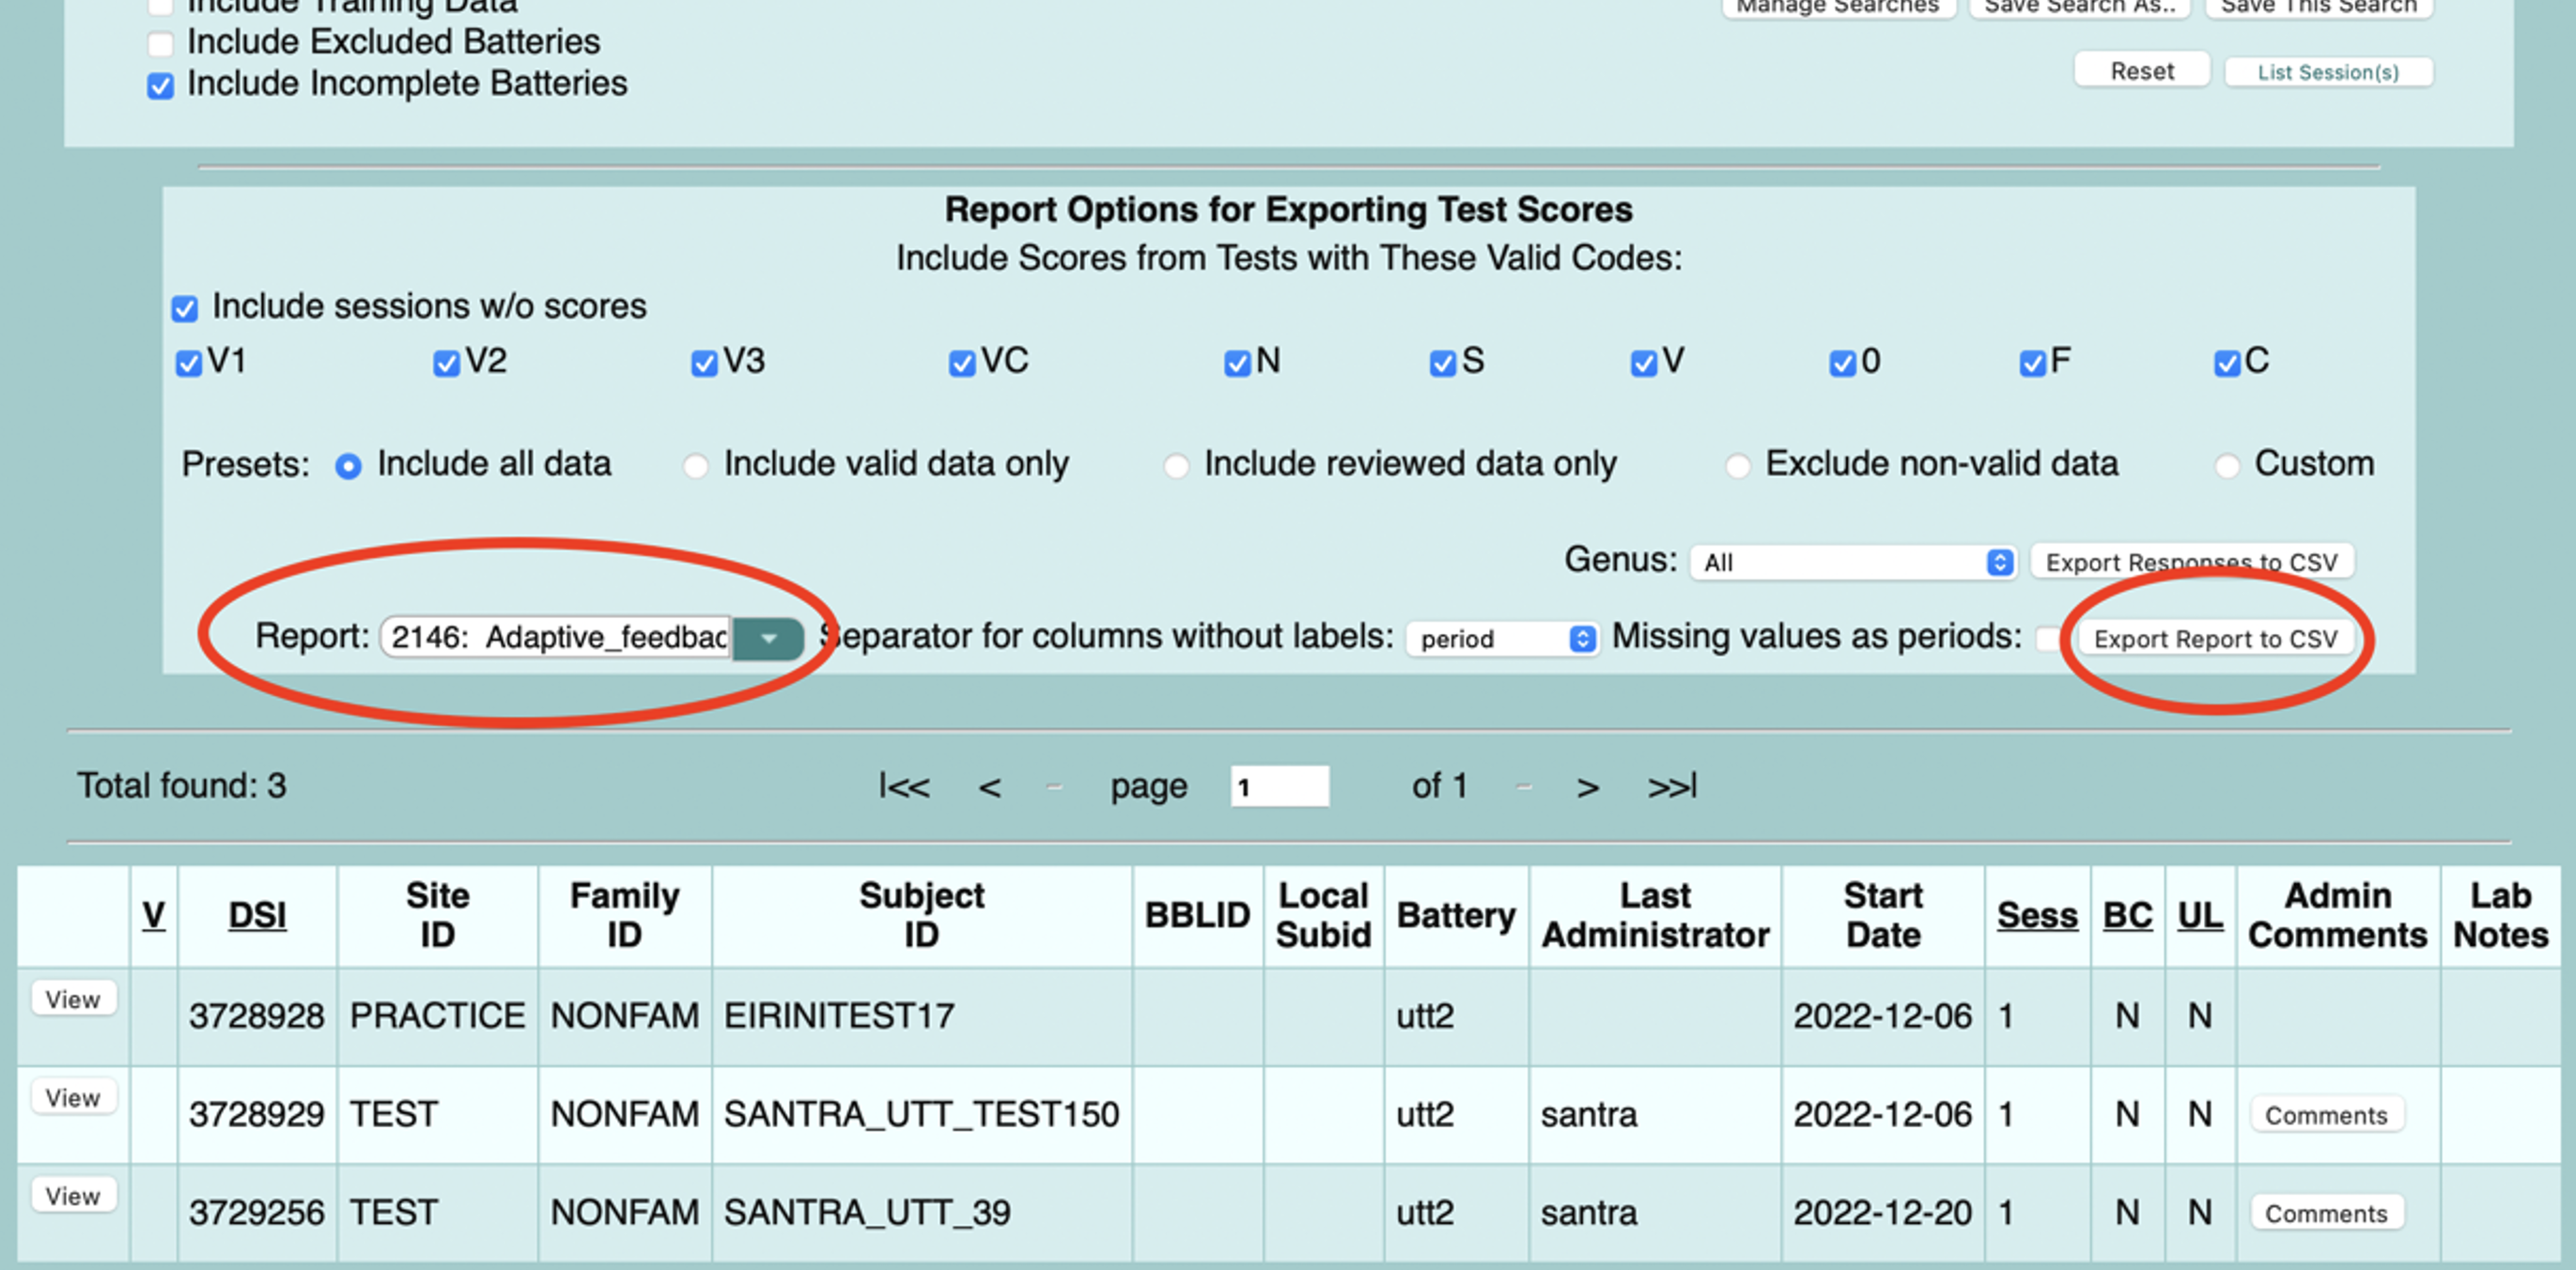Viewport: 2576px width, 1270px height.
Task: Open Comments for SANTRA_UTT_39 row
Action: (2326, 1213)
